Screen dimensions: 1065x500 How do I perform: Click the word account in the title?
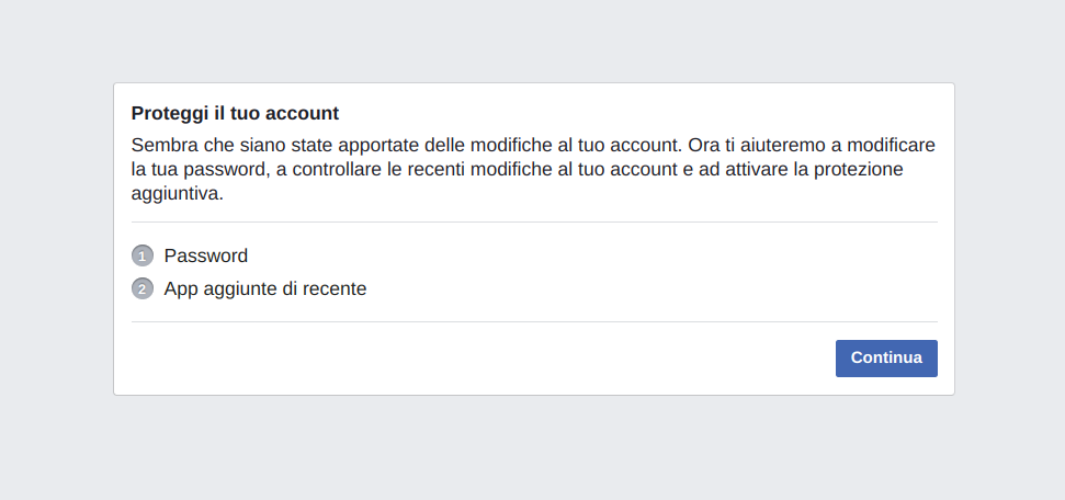(302, 113)
